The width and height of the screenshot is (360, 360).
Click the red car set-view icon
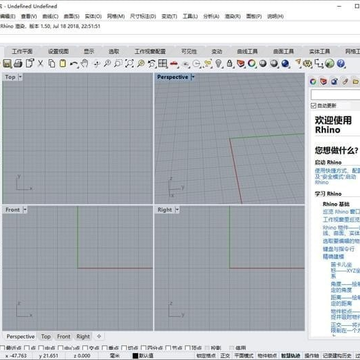tap(174, 63)
